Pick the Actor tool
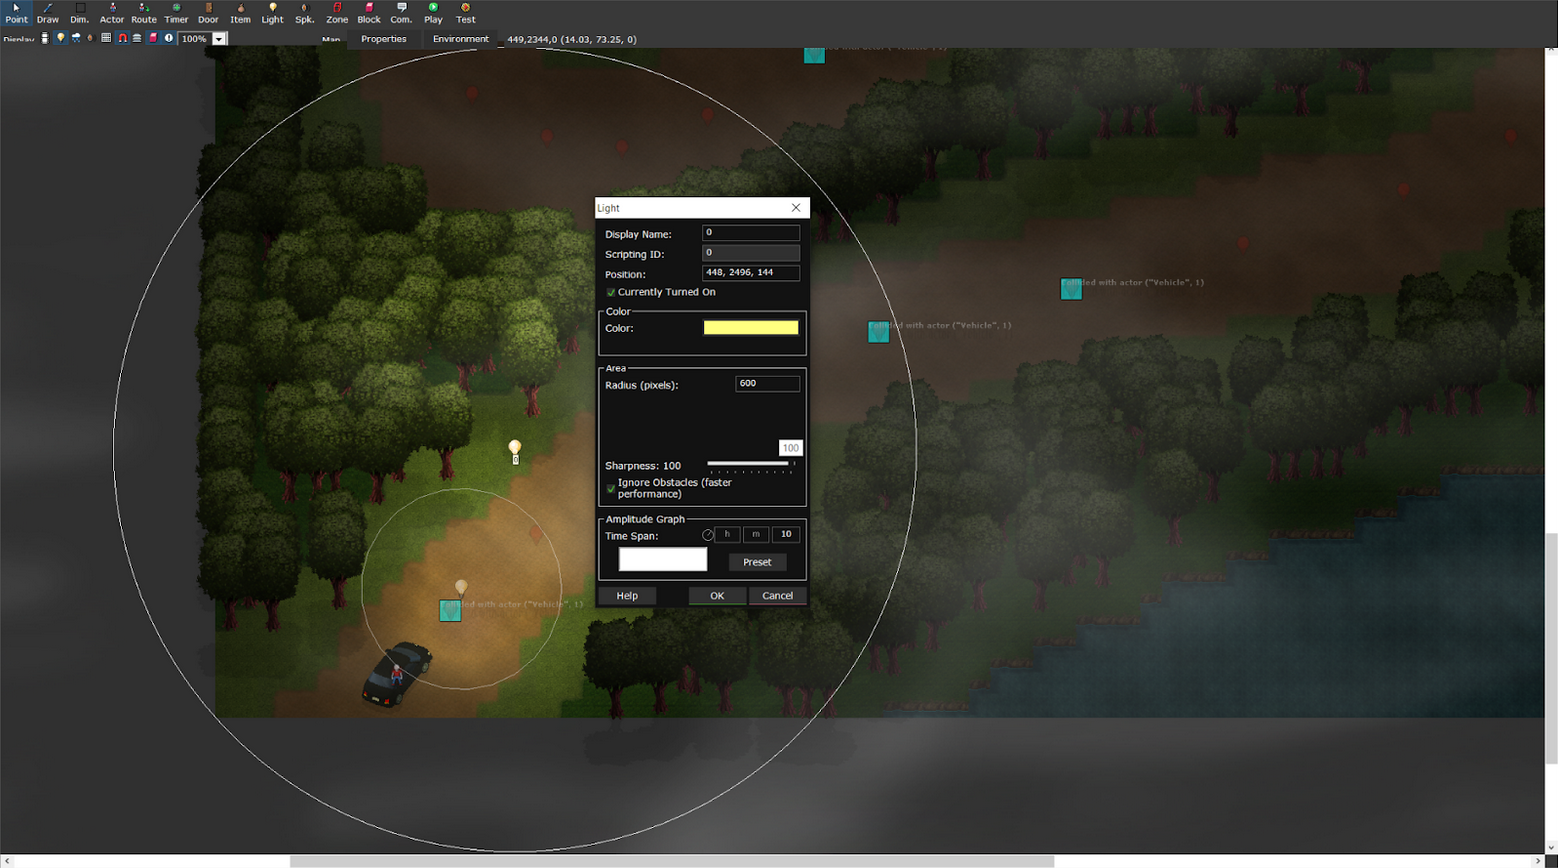1558x868 pixels. coord(112,13)
